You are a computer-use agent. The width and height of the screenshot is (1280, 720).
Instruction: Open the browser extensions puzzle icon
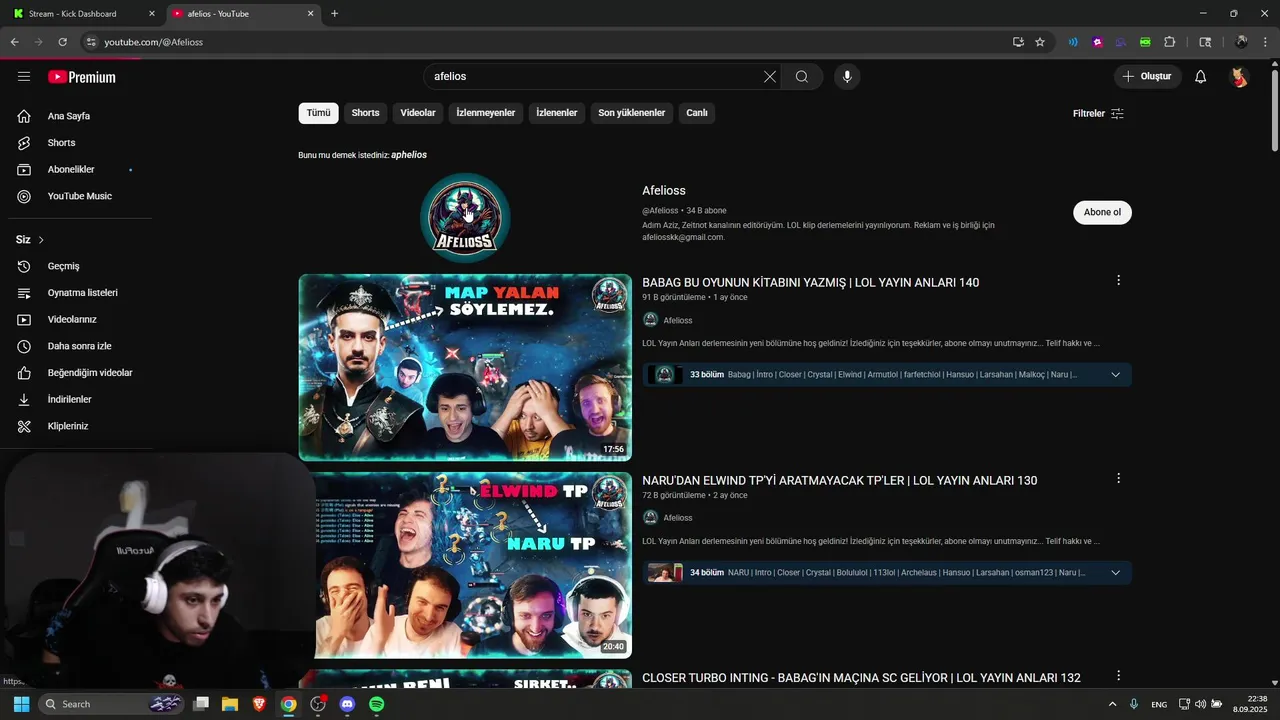click(1170, 42)
